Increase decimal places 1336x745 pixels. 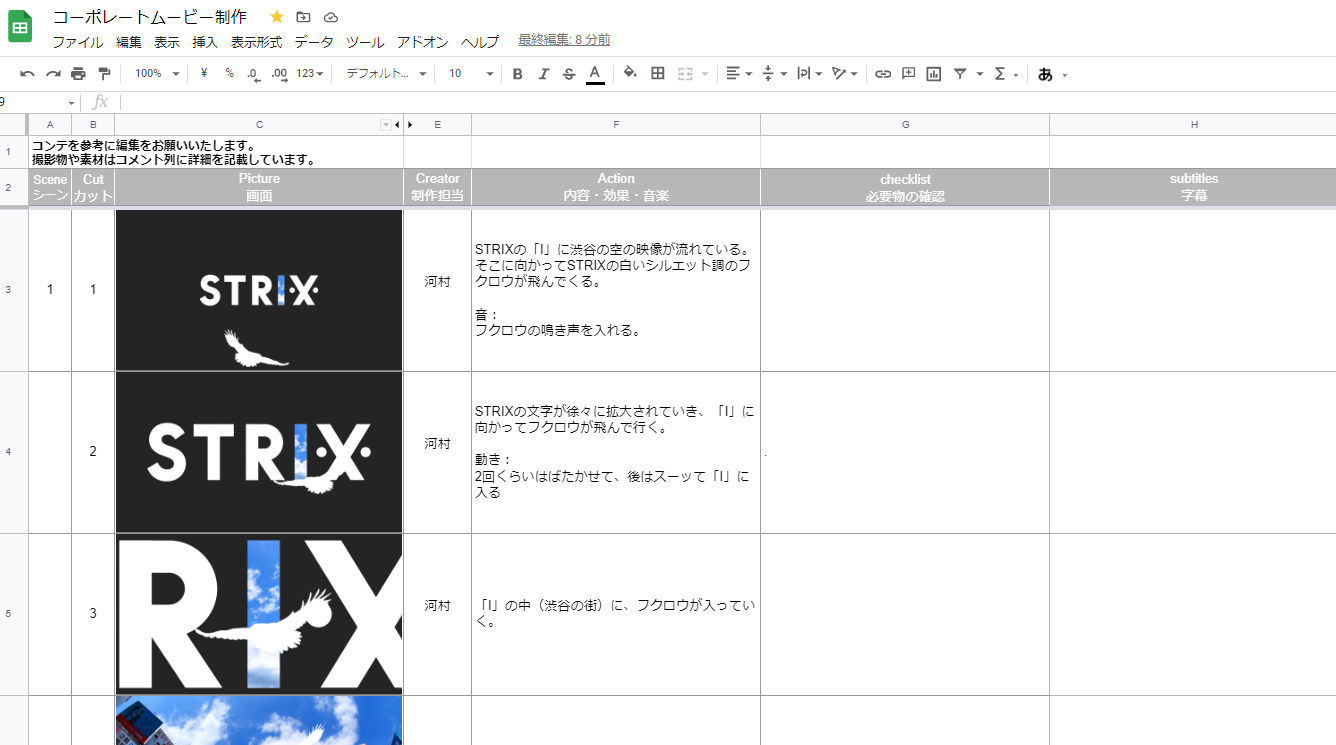click(x=279, y=74)
